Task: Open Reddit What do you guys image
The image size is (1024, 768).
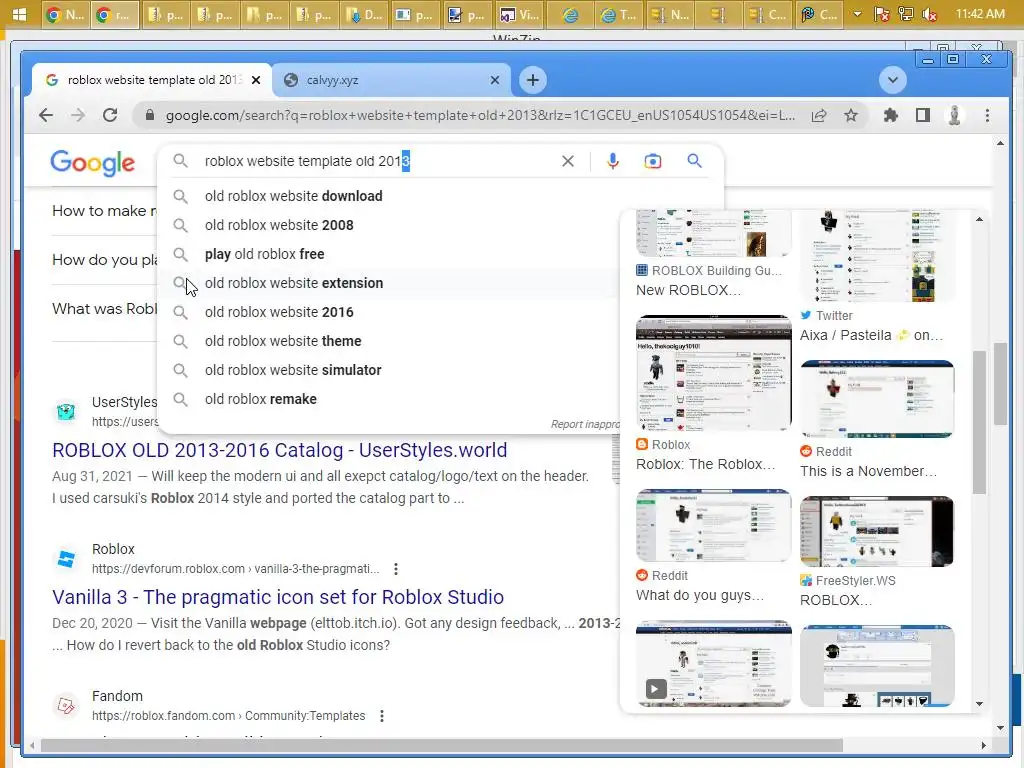Action: 713,526
